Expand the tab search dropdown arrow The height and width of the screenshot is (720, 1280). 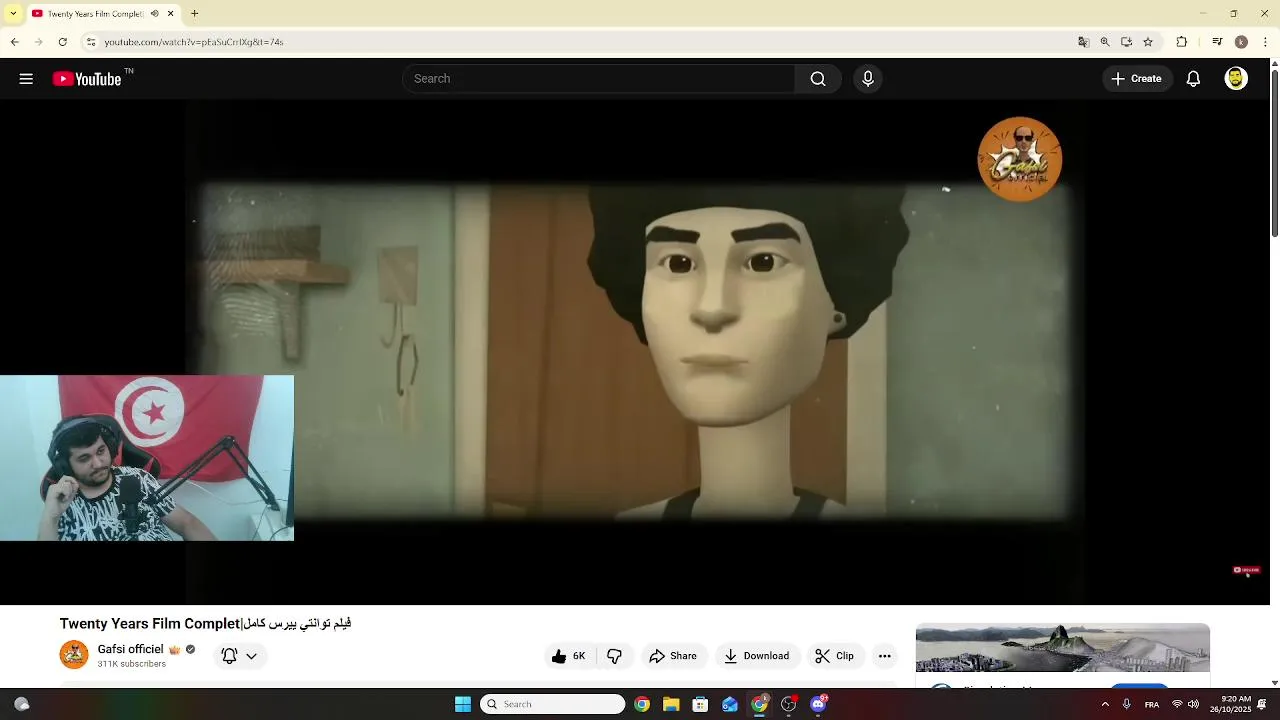[13, 14]
